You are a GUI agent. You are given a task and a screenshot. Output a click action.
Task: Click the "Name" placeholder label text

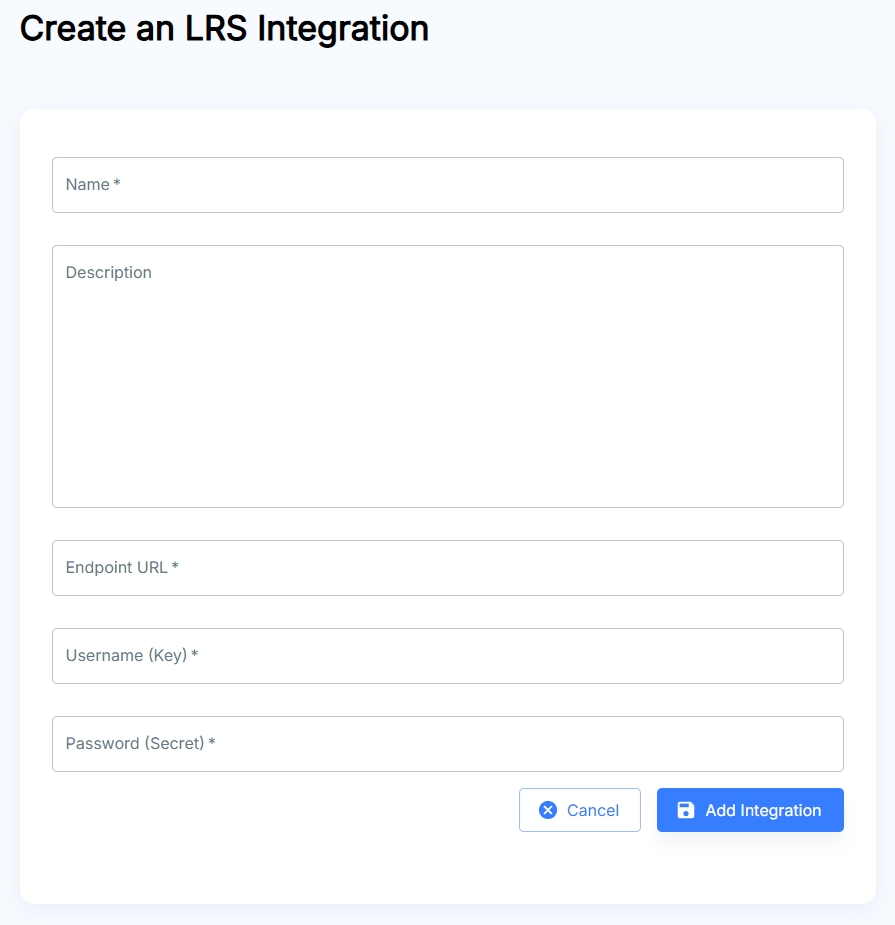(x=87, y=185)
